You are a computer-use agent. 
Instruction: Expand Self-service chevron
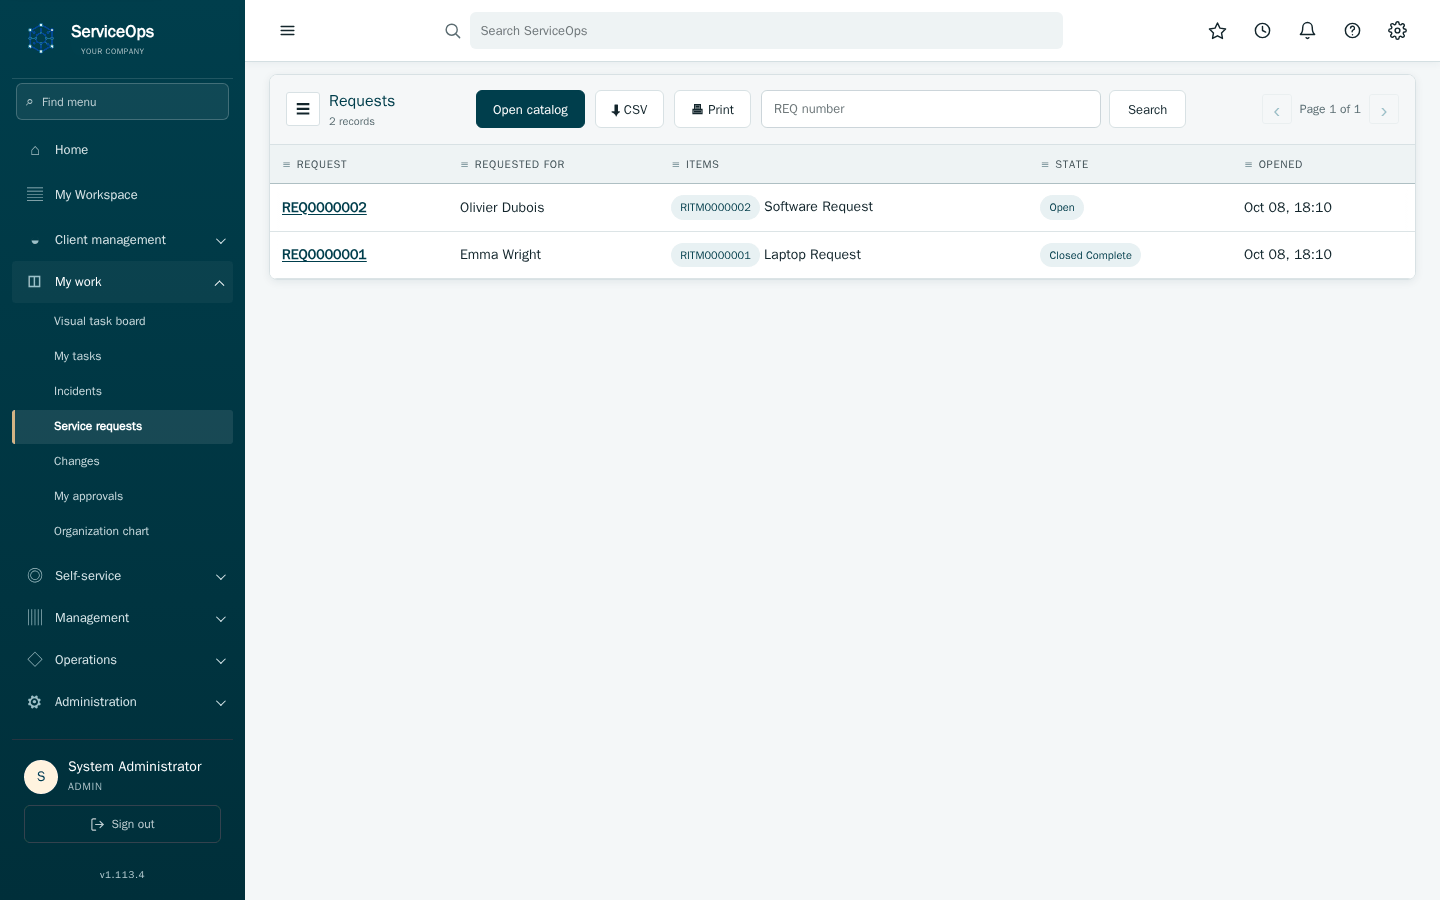(x=221, y=577)
